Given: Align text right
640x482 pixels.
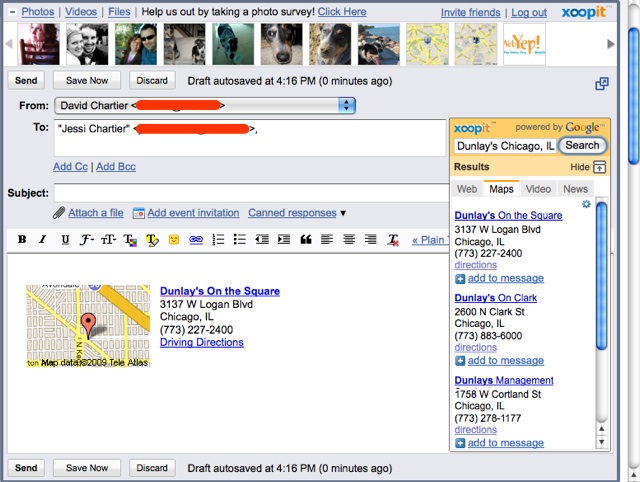Looking at the screenshot, I should [371, 240].
